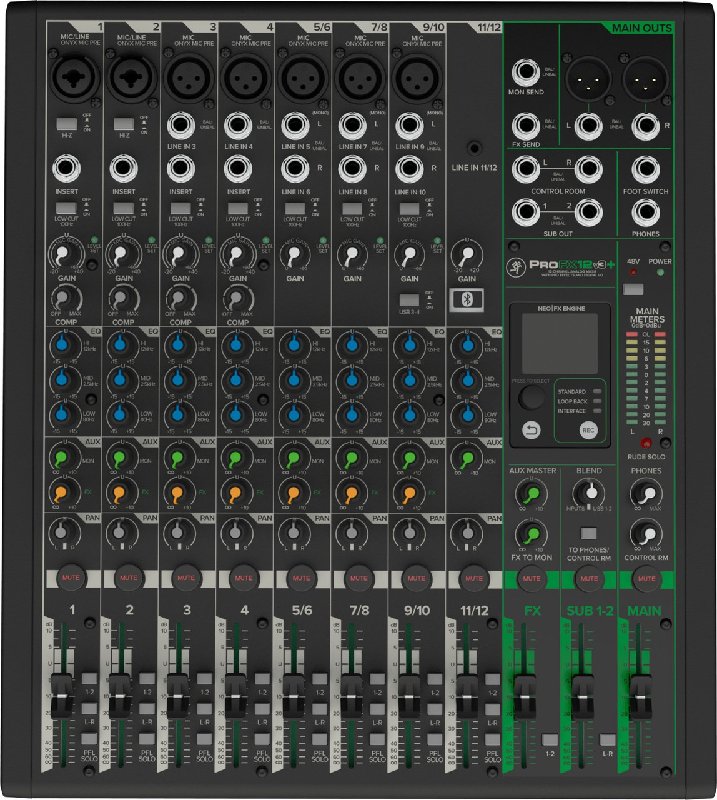Click the Press To Select encoder knob
Screen dimensions: 717x800
(531, 397)
